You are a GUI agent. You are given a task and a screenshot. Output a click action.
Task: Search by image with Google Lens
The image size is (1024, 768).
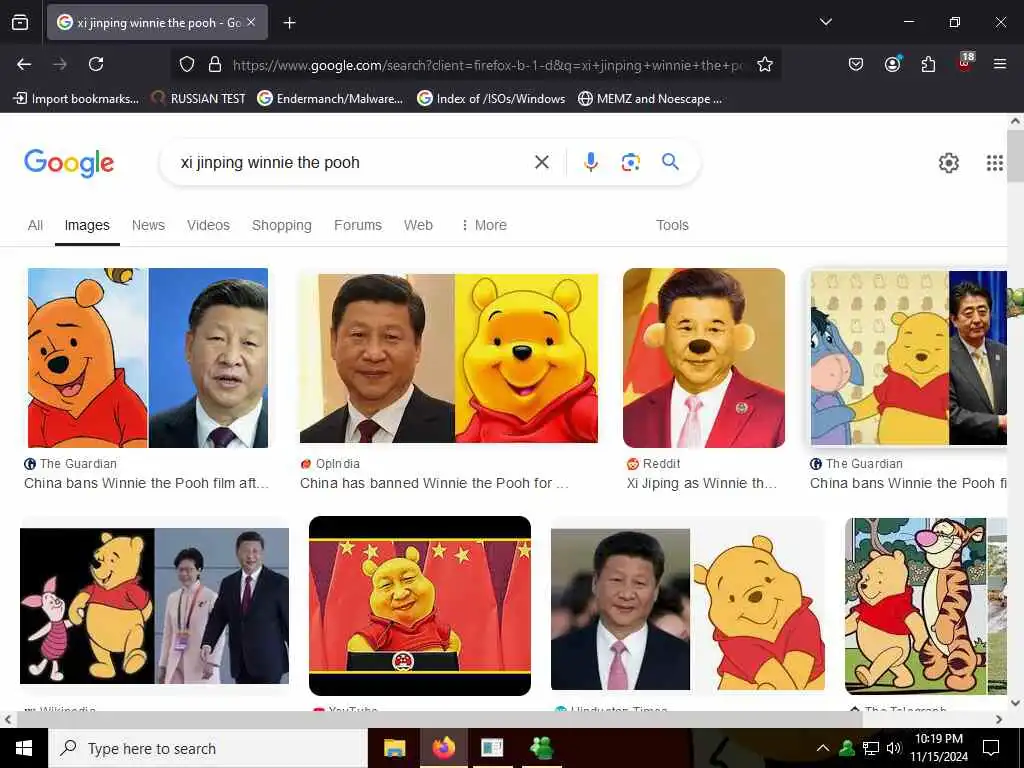tap(630, 162)
